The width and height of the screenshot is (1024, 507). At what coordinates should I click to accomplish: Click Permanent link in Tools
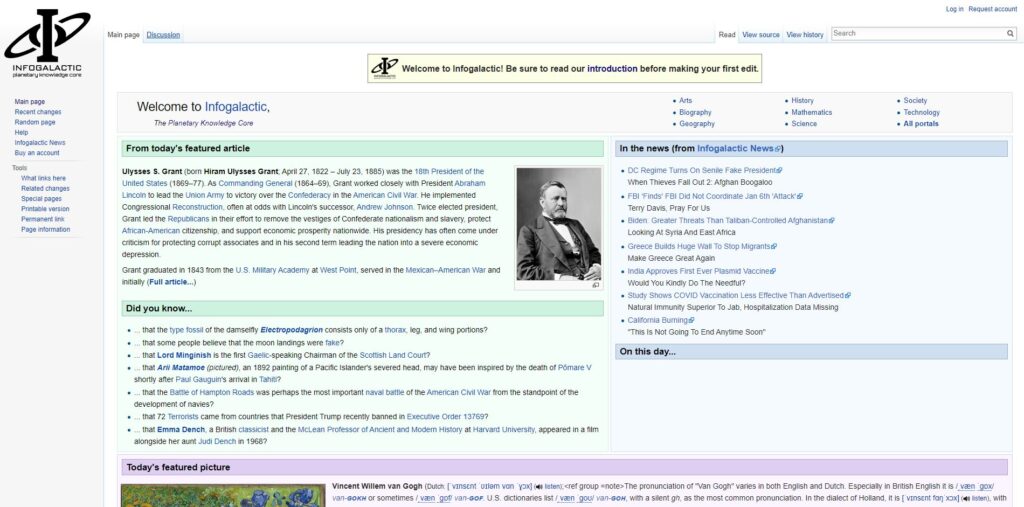(42, 220)
